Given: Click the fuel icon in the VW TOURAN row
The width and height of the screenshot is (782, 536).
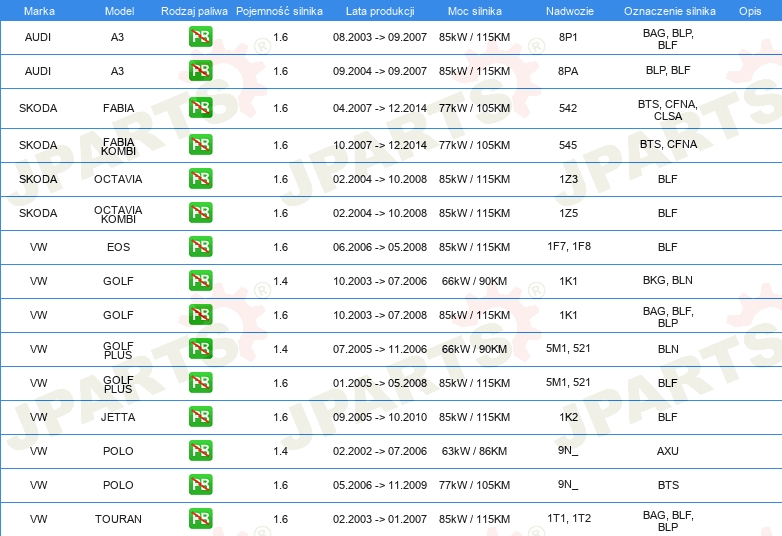Looking at the screenshot, I should (x=200, y=519).
